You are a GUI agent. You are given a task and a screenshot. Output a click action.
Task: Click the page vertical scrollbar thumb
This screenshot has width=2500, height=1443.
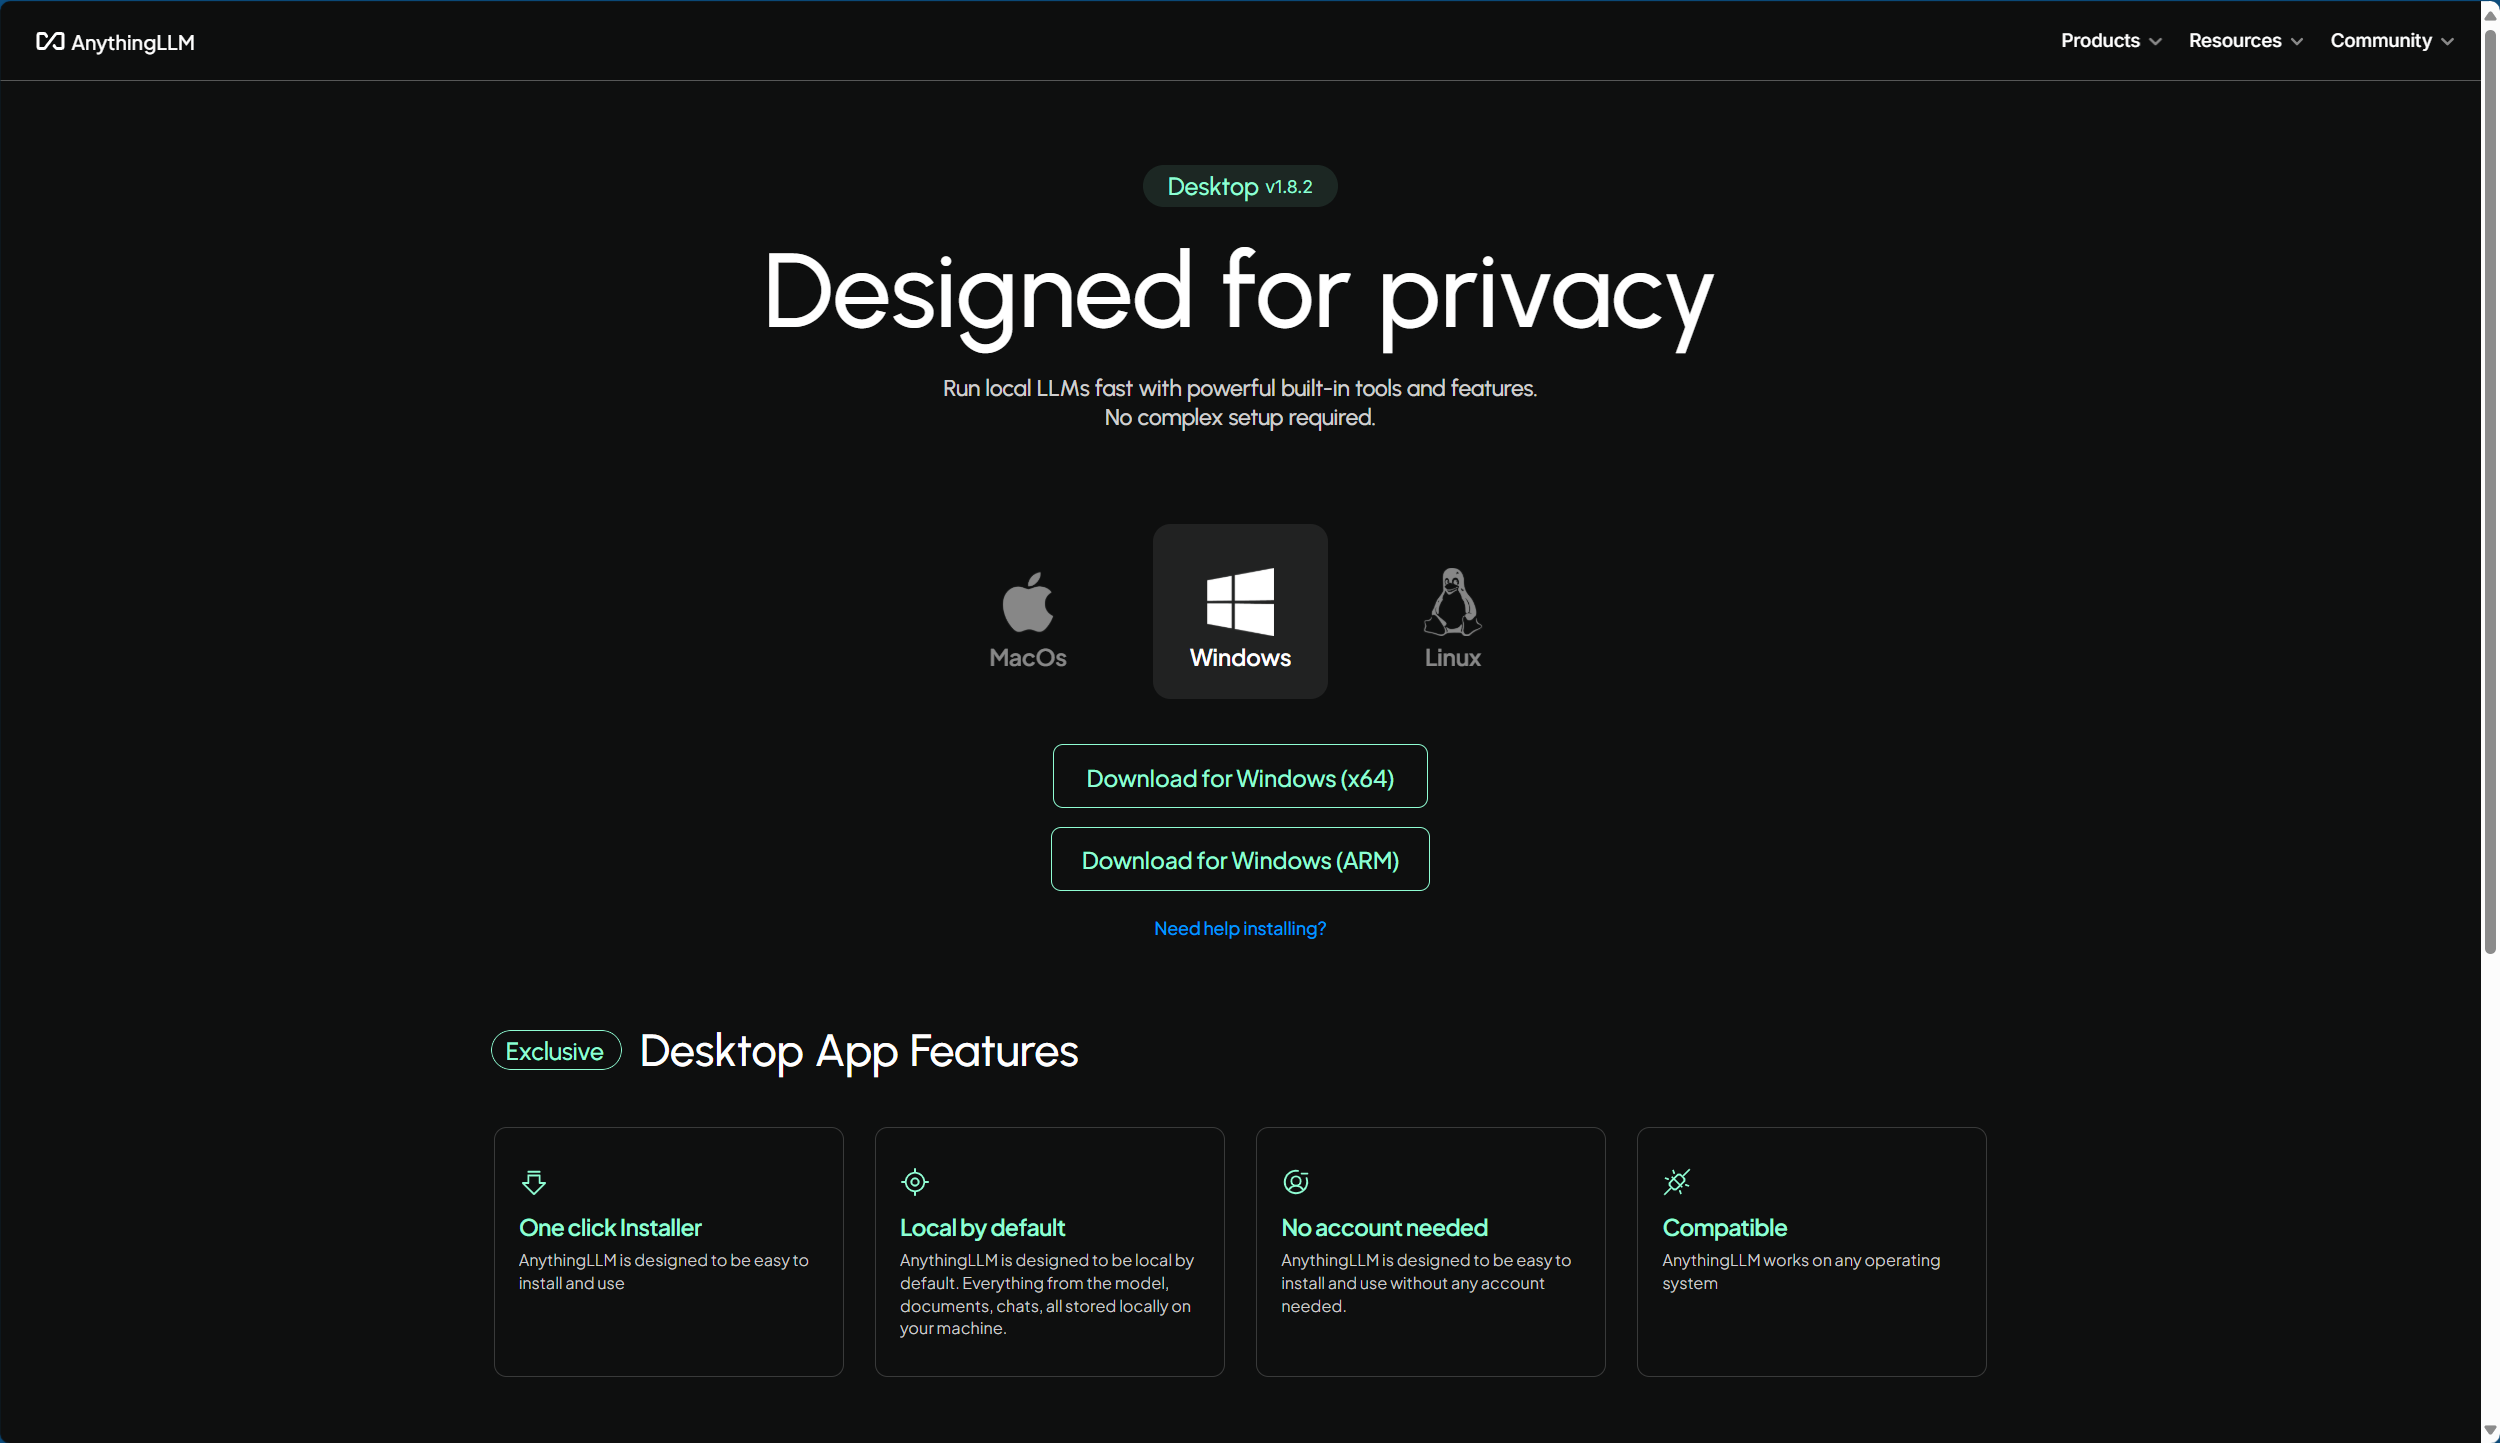[2490, 490]
